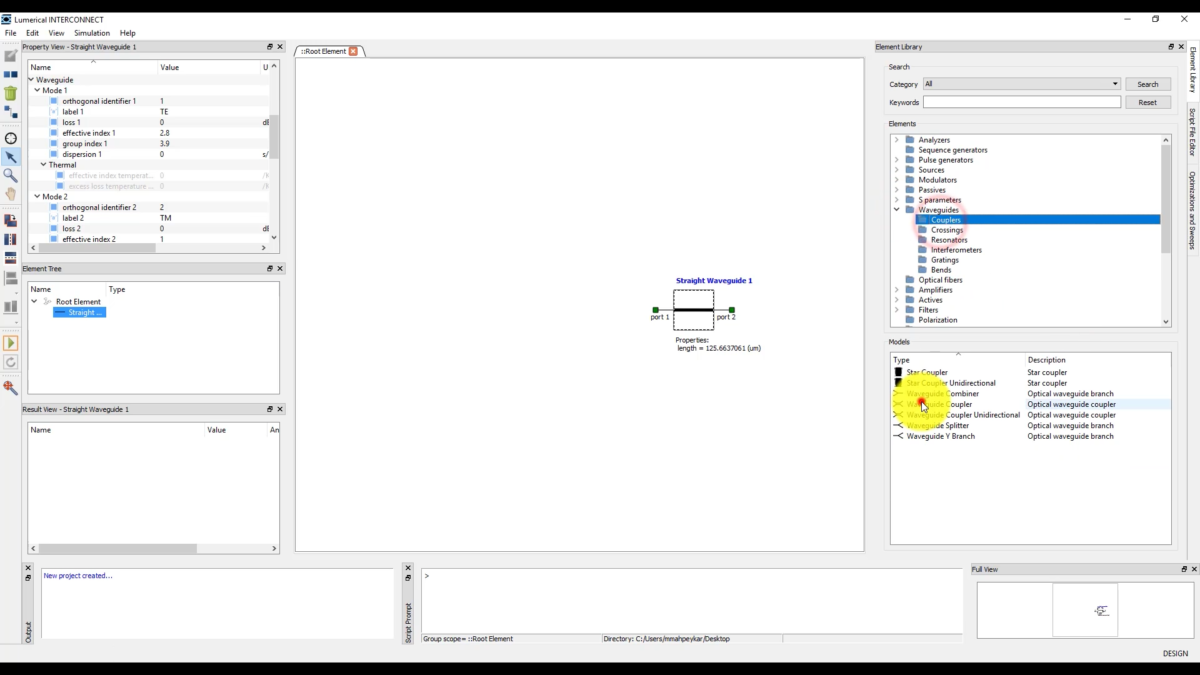1200x675 pixels.
Task: Collapse the Thermal property group
Action: coord(43,165)
